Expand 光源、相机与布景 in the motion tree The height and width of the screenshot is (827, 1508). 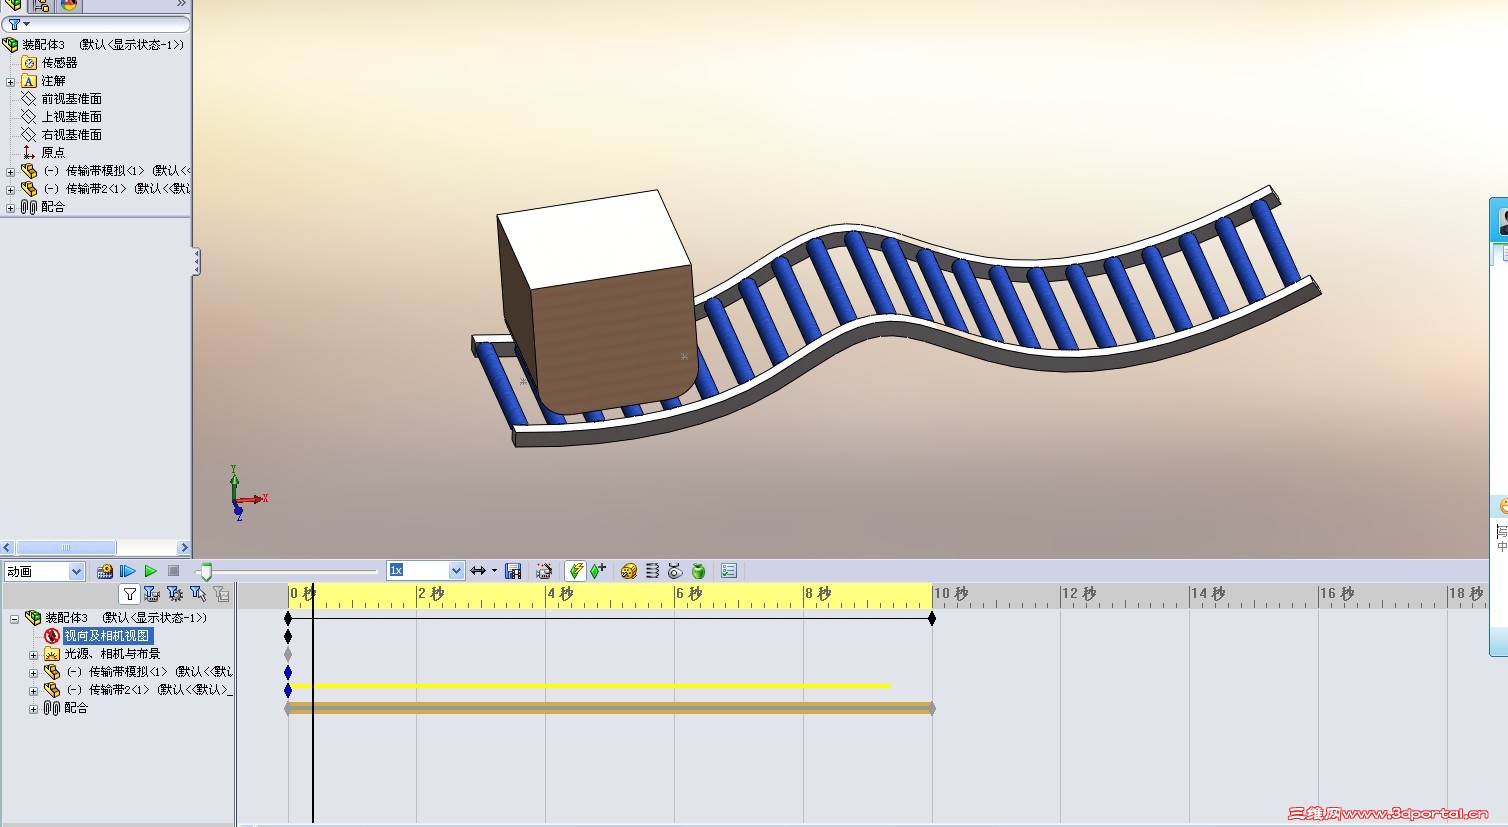[33, 655]
